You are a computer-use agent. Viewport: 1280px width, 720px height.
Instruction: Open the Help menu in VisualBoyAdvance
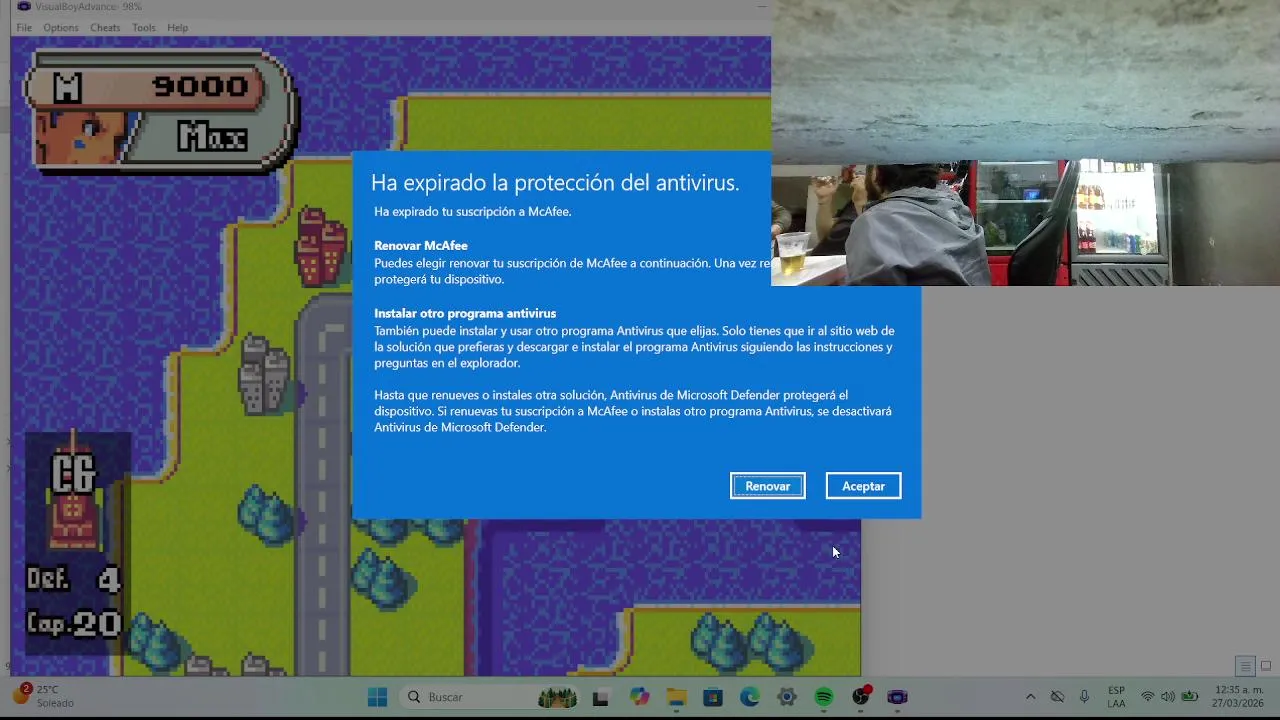(x=177, y=28)
